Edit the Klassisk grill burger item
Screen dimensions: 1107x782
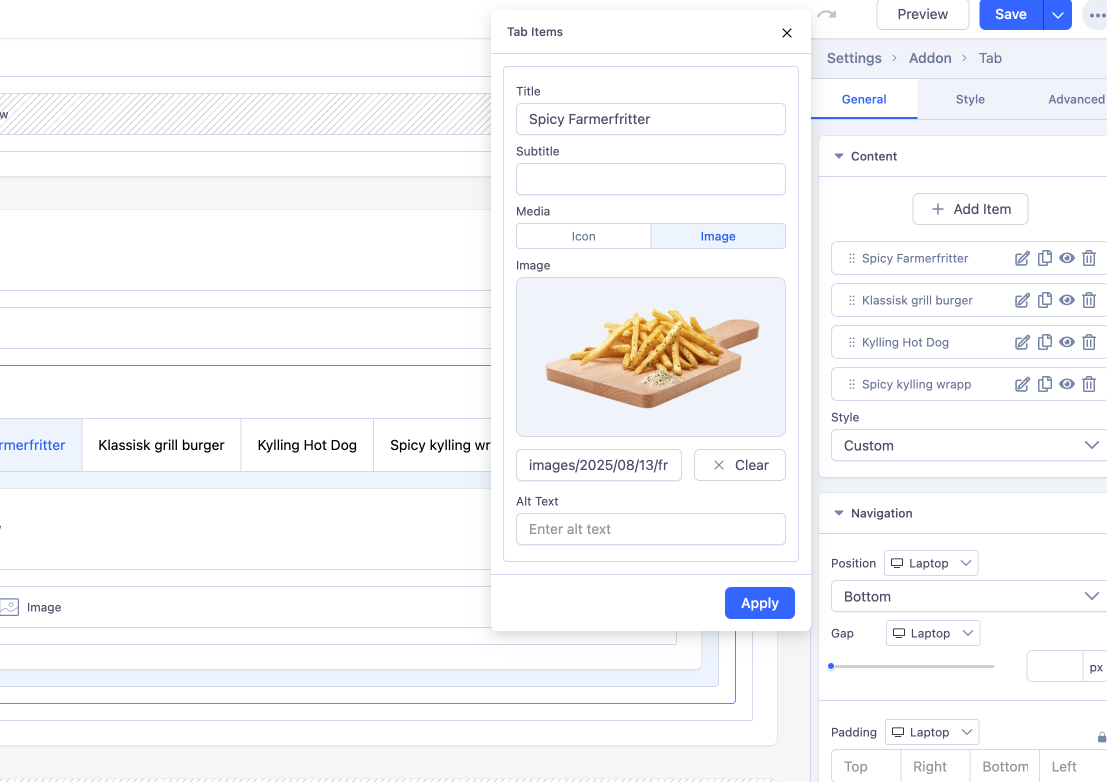(x=1022, y=300)
